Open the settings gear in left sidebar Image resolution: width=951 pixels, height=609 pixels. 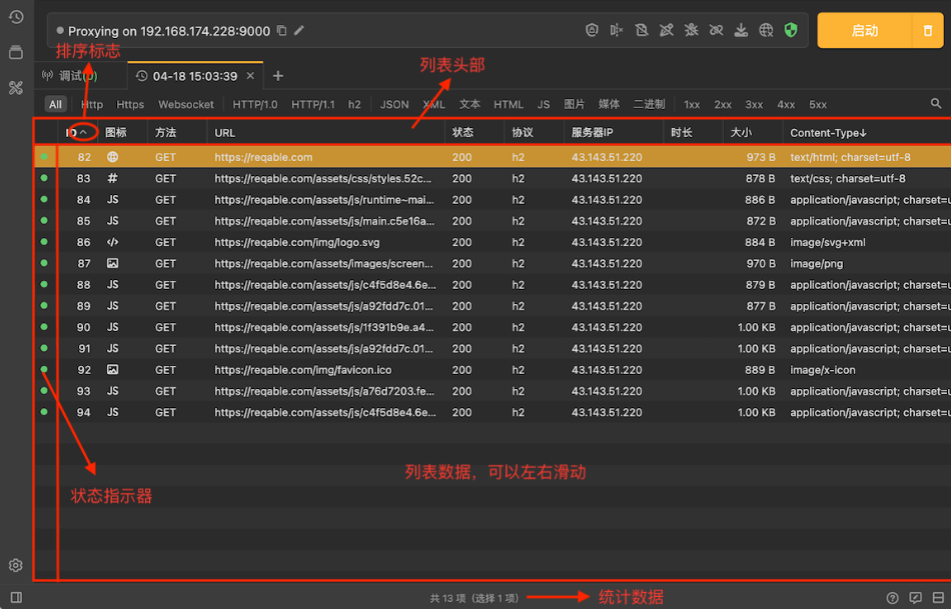click(x=16, y=565)
